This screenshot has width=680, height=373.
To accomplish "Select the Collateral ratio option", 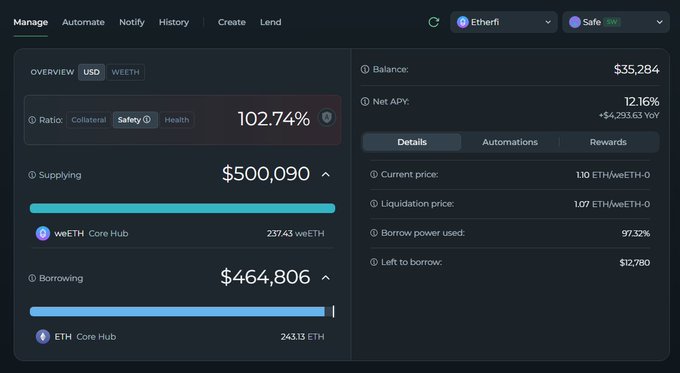I will point(88,120).
